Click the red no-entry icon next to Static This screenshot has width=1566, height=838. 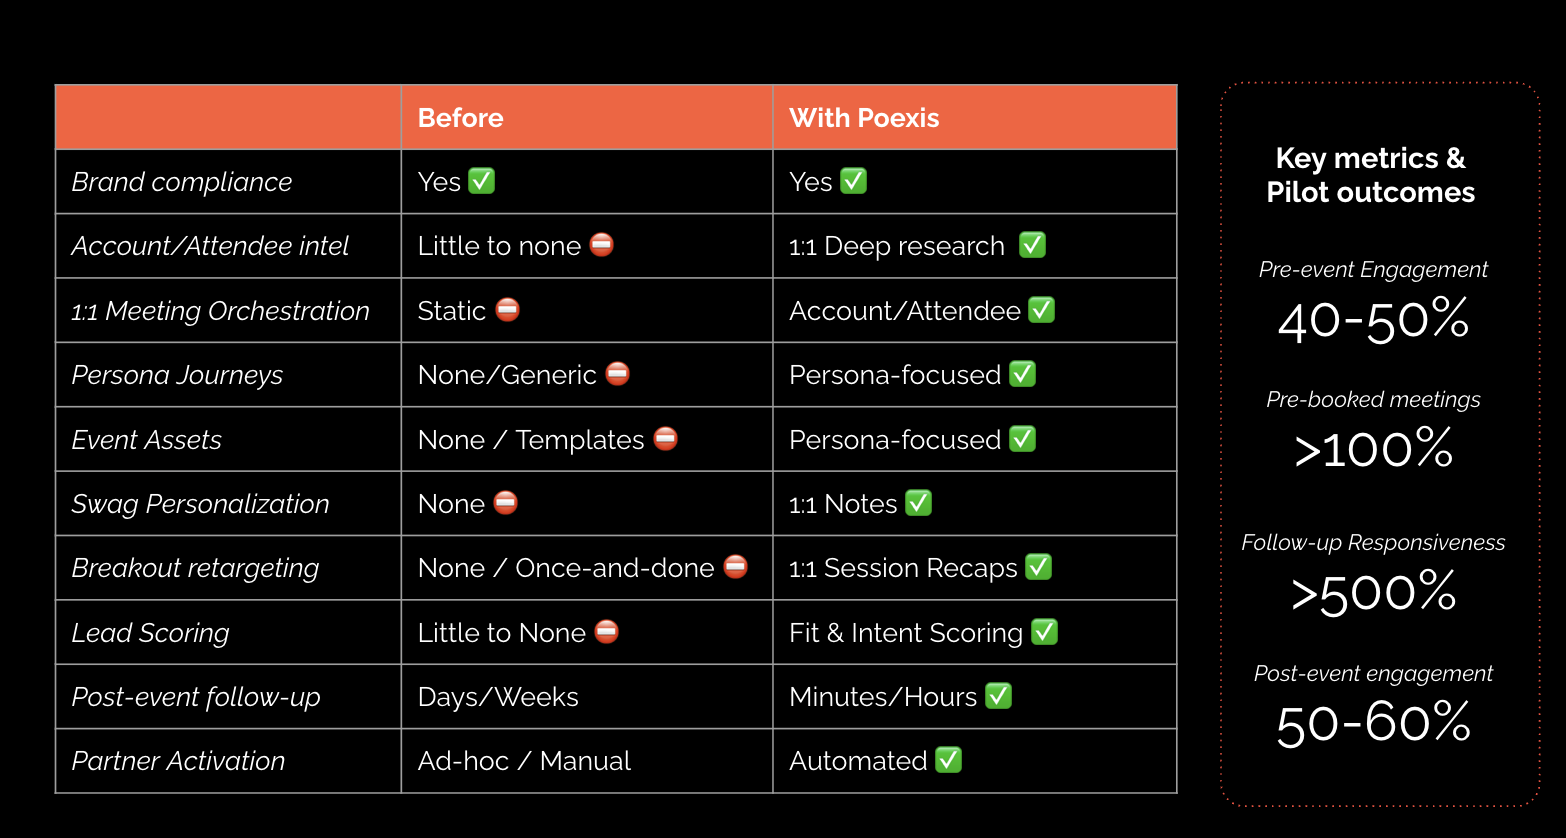[x=508, y=309]
